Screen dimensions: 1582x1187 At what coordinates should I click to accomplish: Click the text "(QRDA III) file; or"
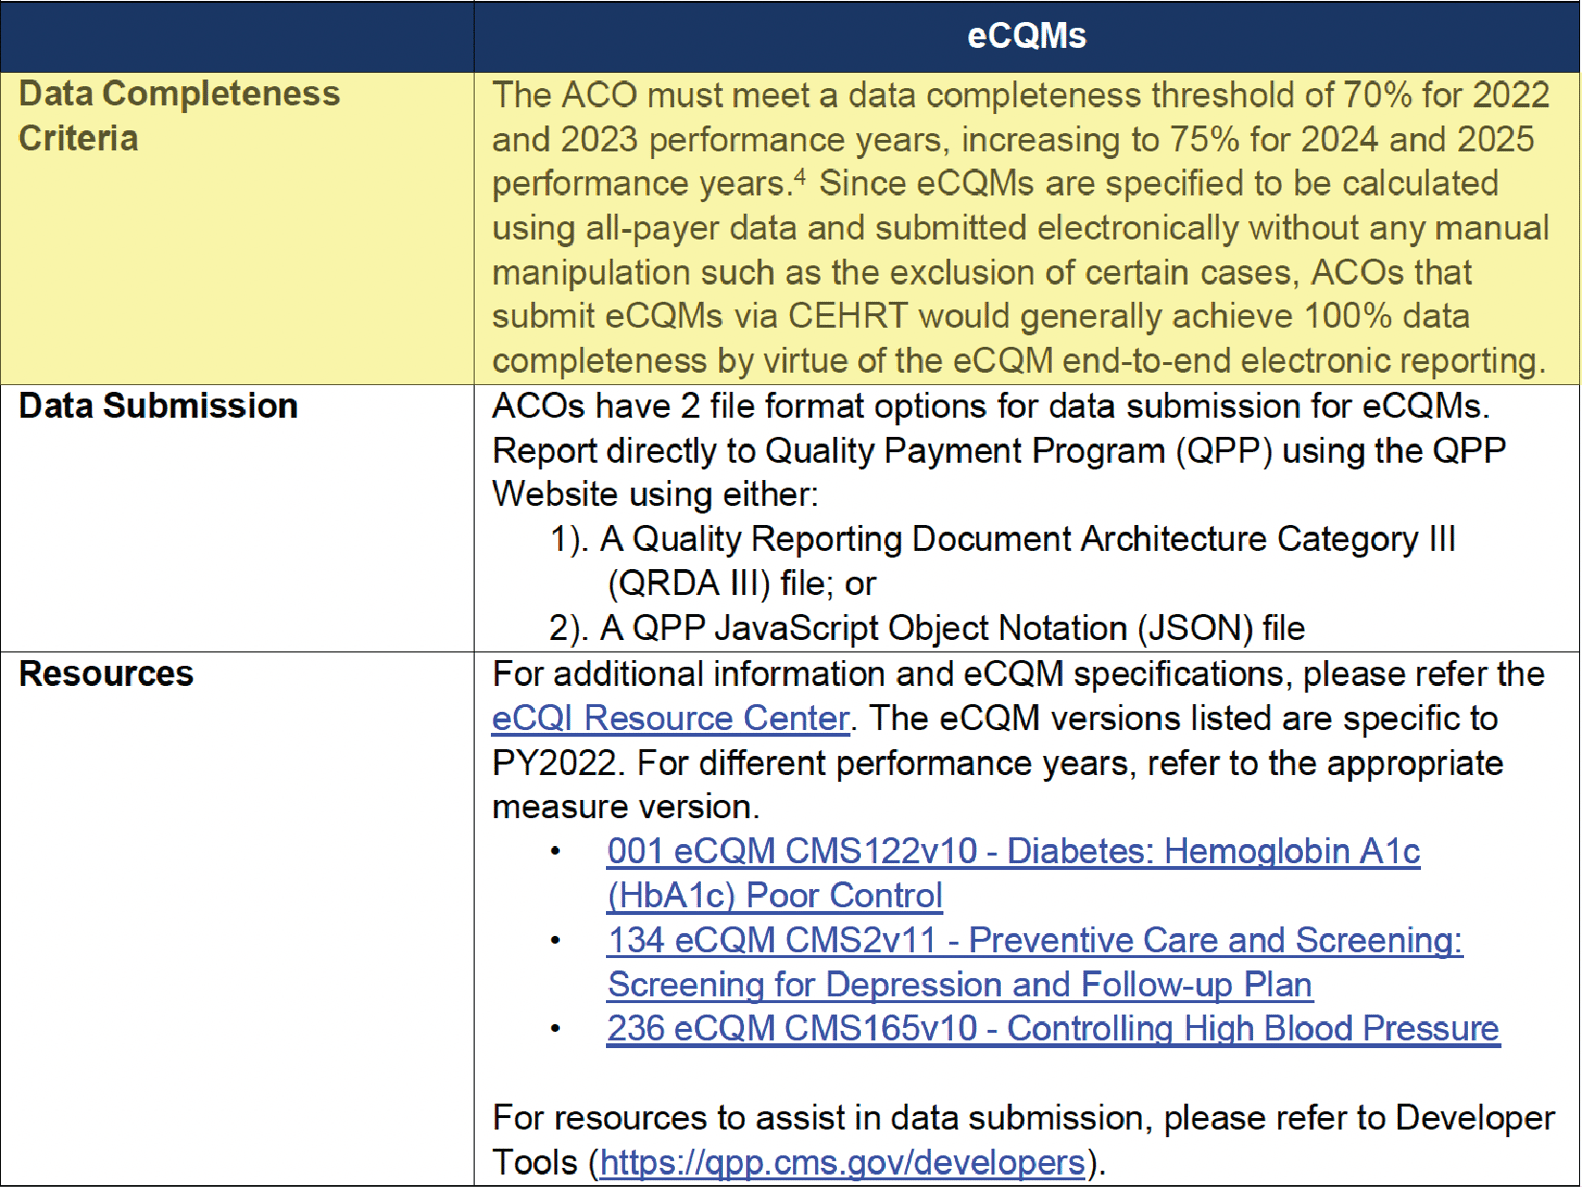pyautogui.click(x=741, y=584)
